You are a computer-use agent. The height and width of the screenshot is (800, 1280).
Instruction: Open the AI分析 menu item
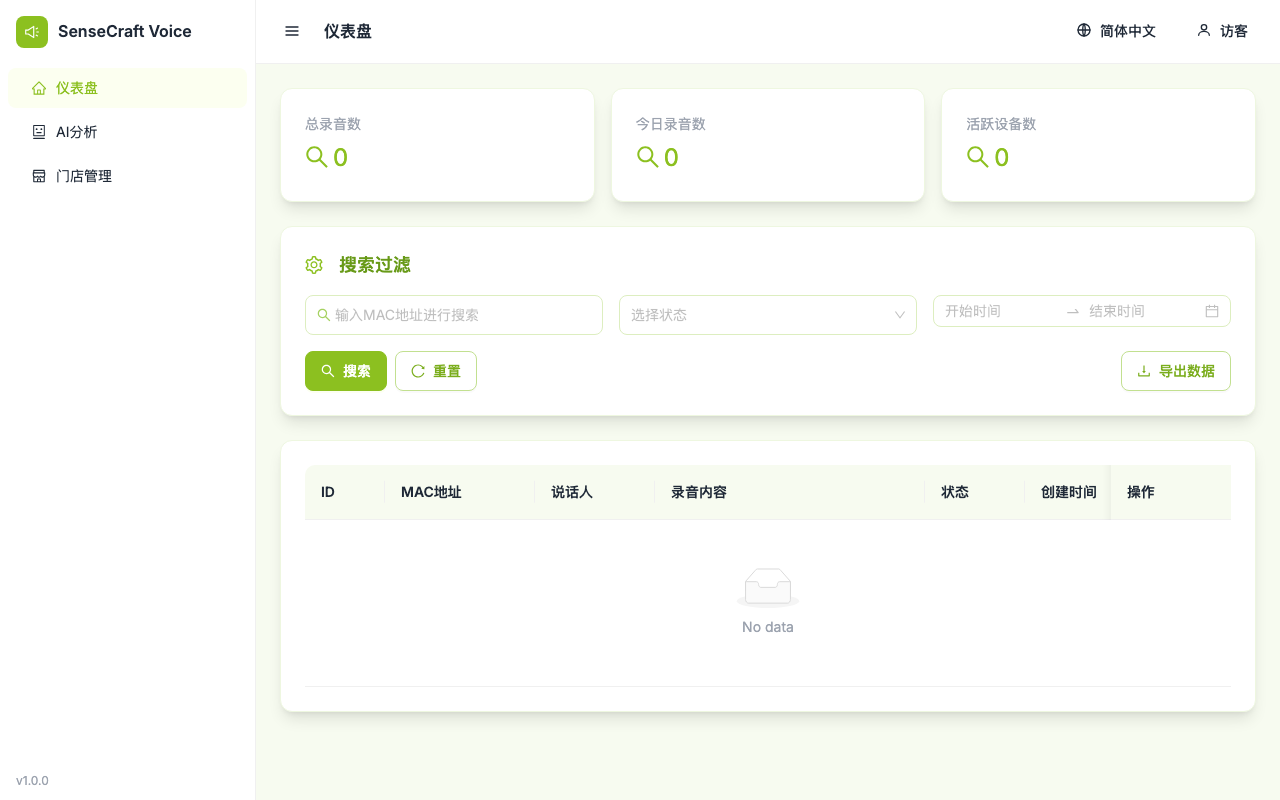[x=127, y=132]
